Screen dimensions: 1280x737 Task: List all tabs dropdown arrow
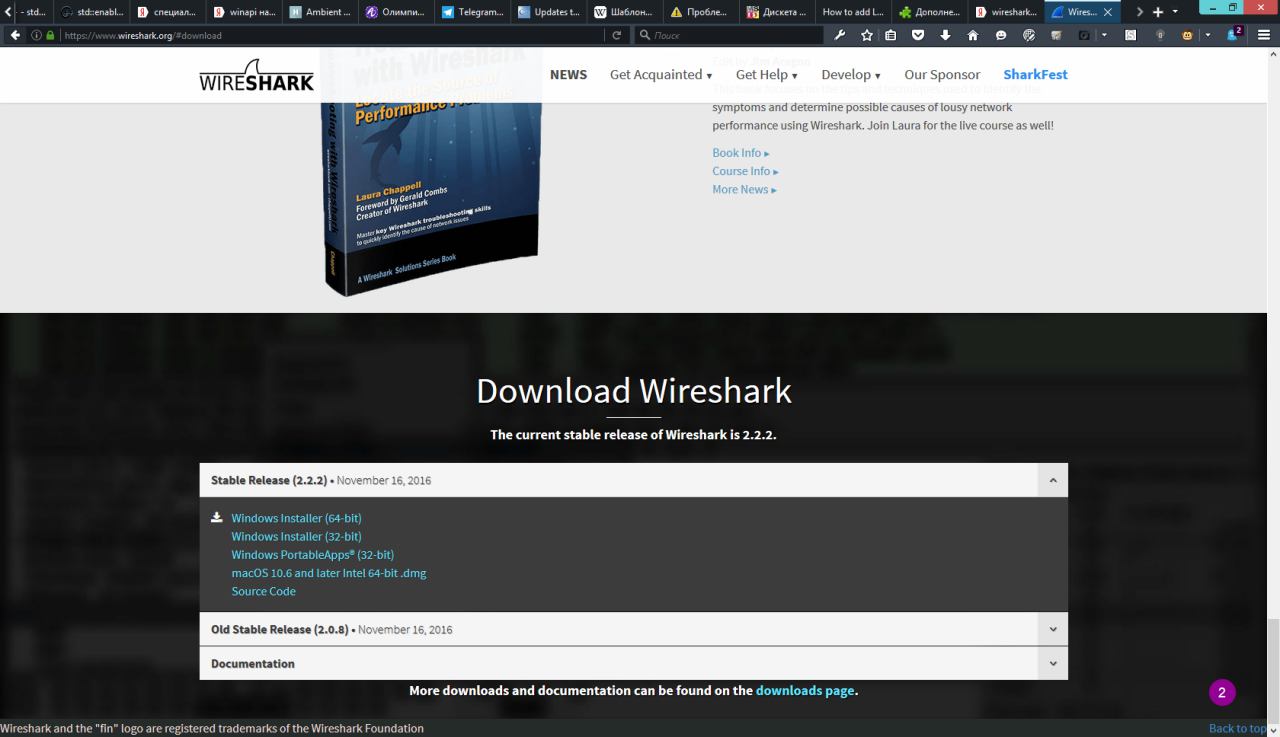(x=1175, y=12)
